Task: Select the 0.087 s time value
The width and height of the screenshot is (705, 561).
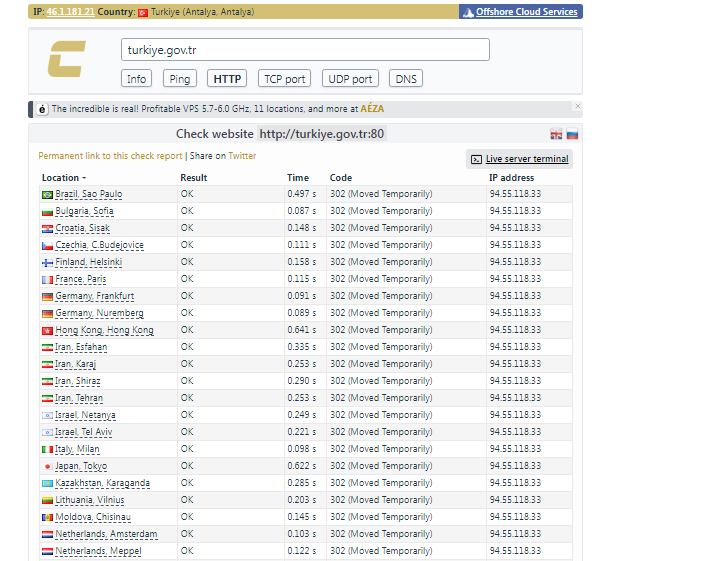Action: pyautogui.click(x=302, y=211)
